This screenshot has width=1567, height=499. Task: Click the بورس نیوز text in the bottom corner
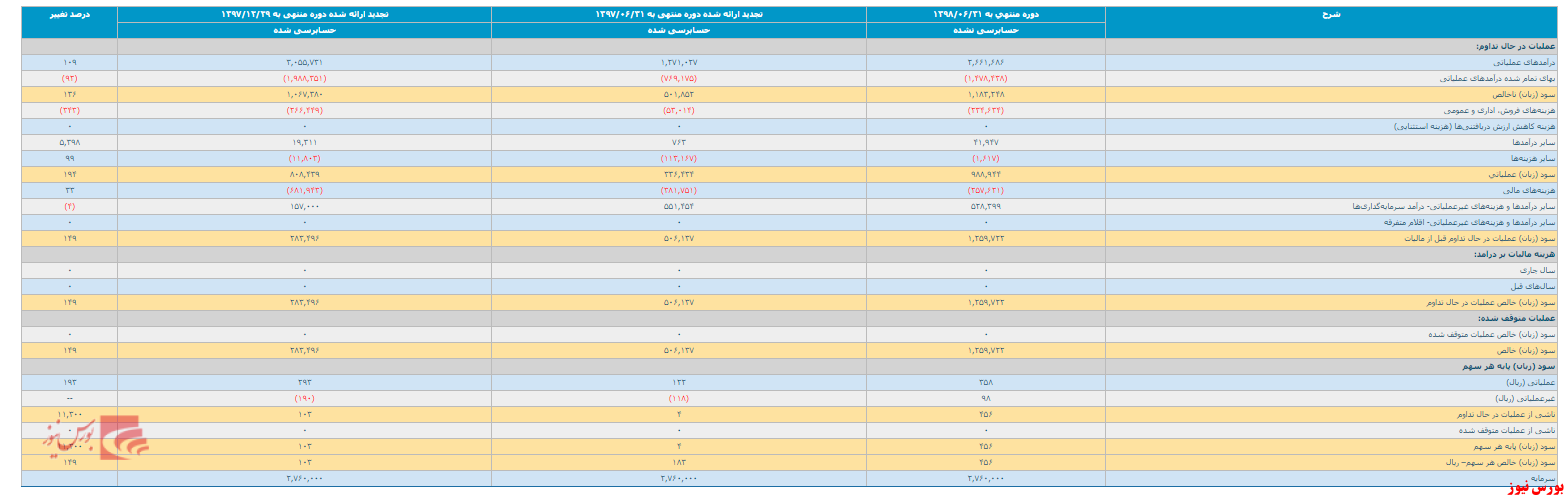(x=1532, y=488)
